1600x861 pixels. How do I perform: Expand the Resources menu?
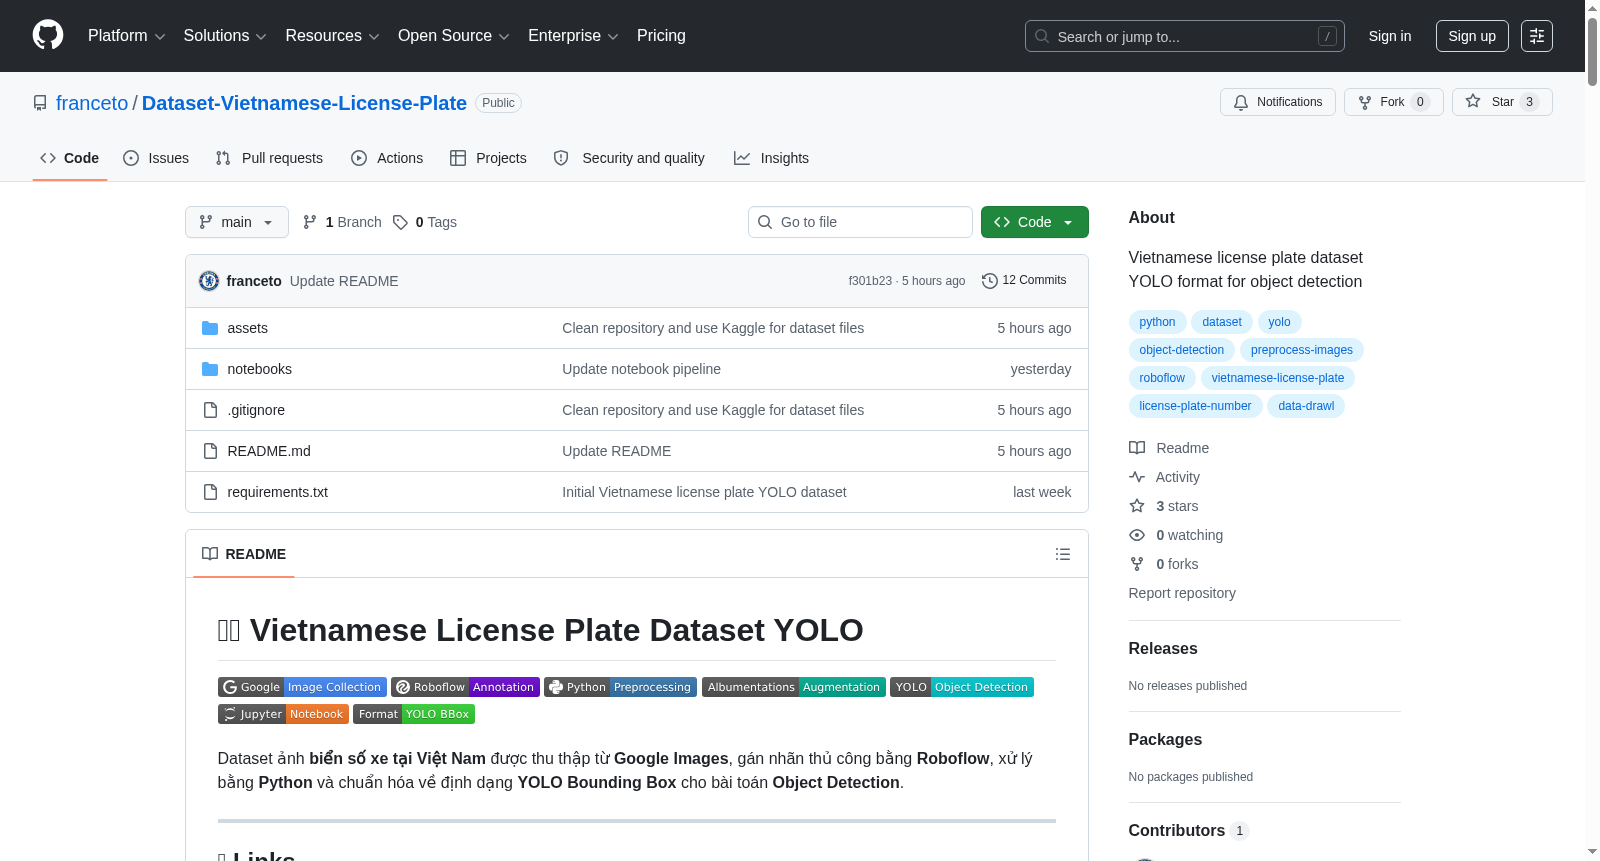tap(332, 36)
